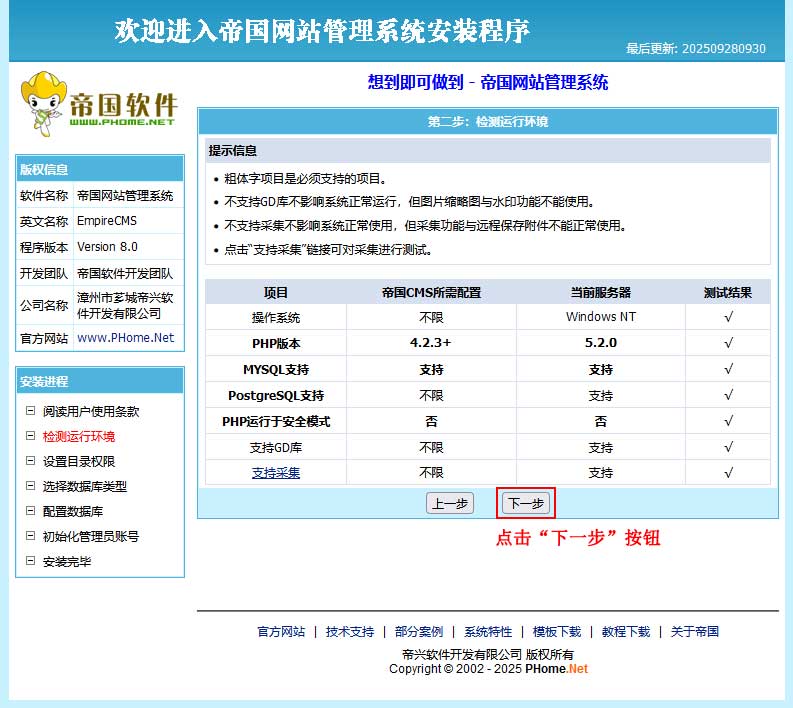Open the 支持采集 test link

pyautogui.click(x=276, y=473)
